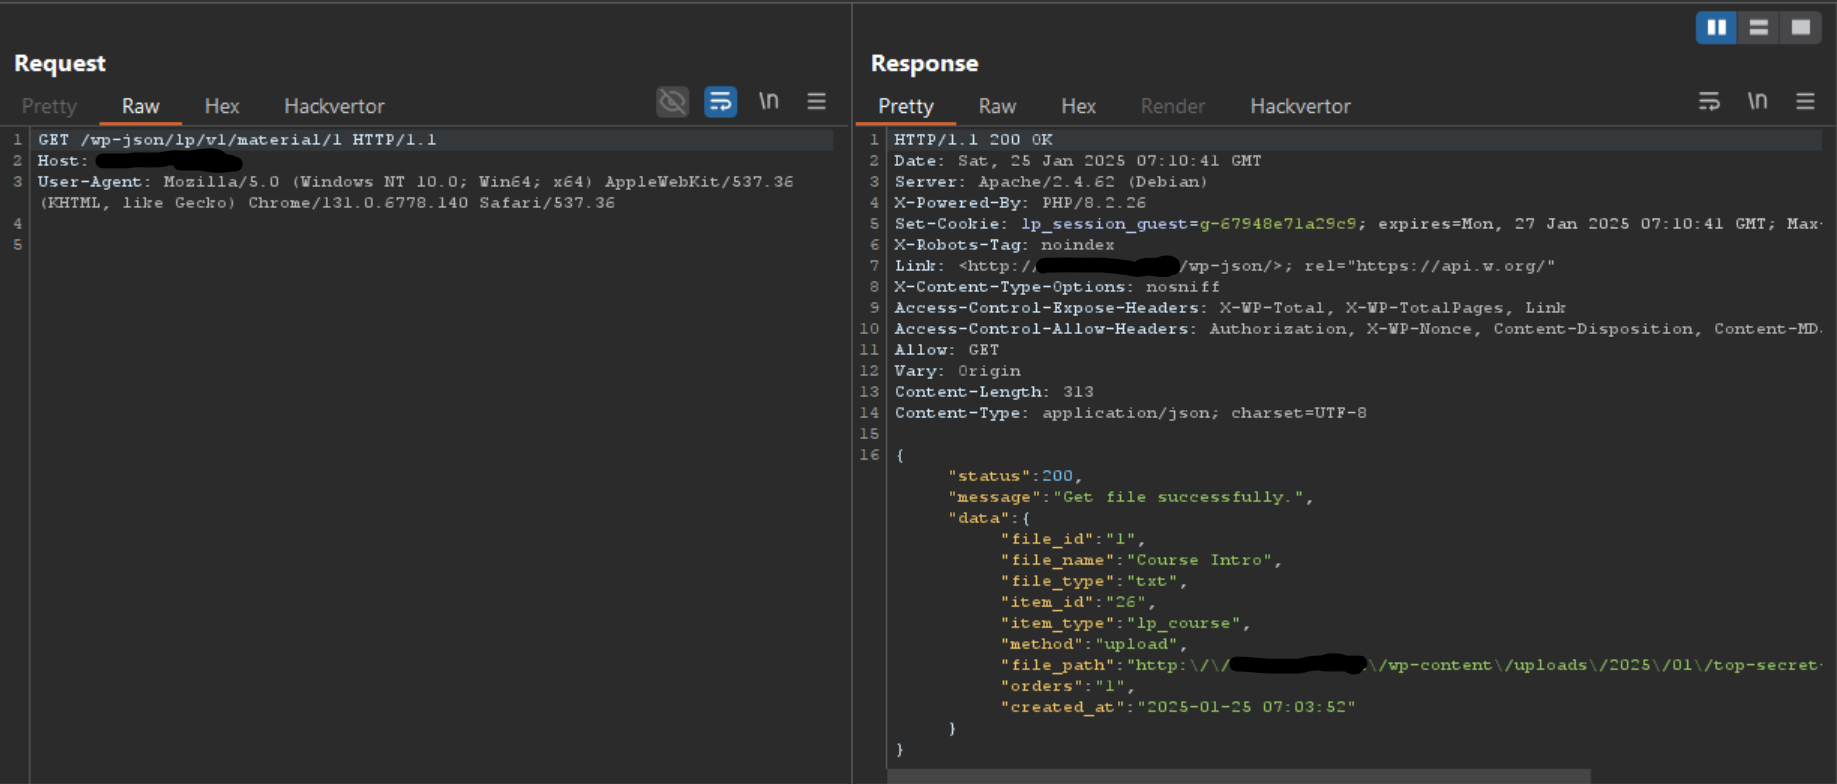The width and height of the screenshot is (1837, 784).
Task: Open Request panel options menu
Action: (x=816, y=101)
